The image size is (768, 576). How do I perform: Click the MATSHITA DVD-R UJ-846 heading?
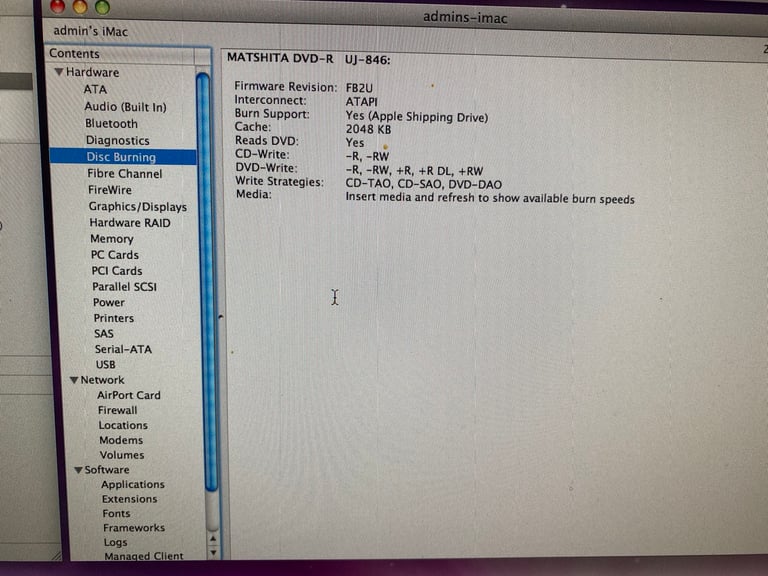click(x=309, y=59)
